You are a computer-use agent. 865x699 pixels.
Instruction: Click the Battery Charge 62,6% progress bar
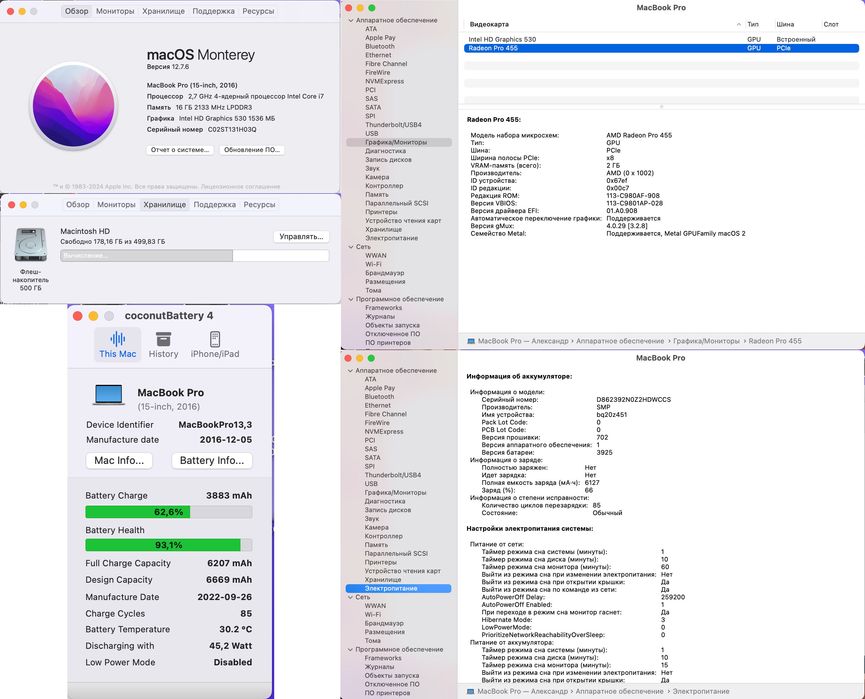coord(169,512)
